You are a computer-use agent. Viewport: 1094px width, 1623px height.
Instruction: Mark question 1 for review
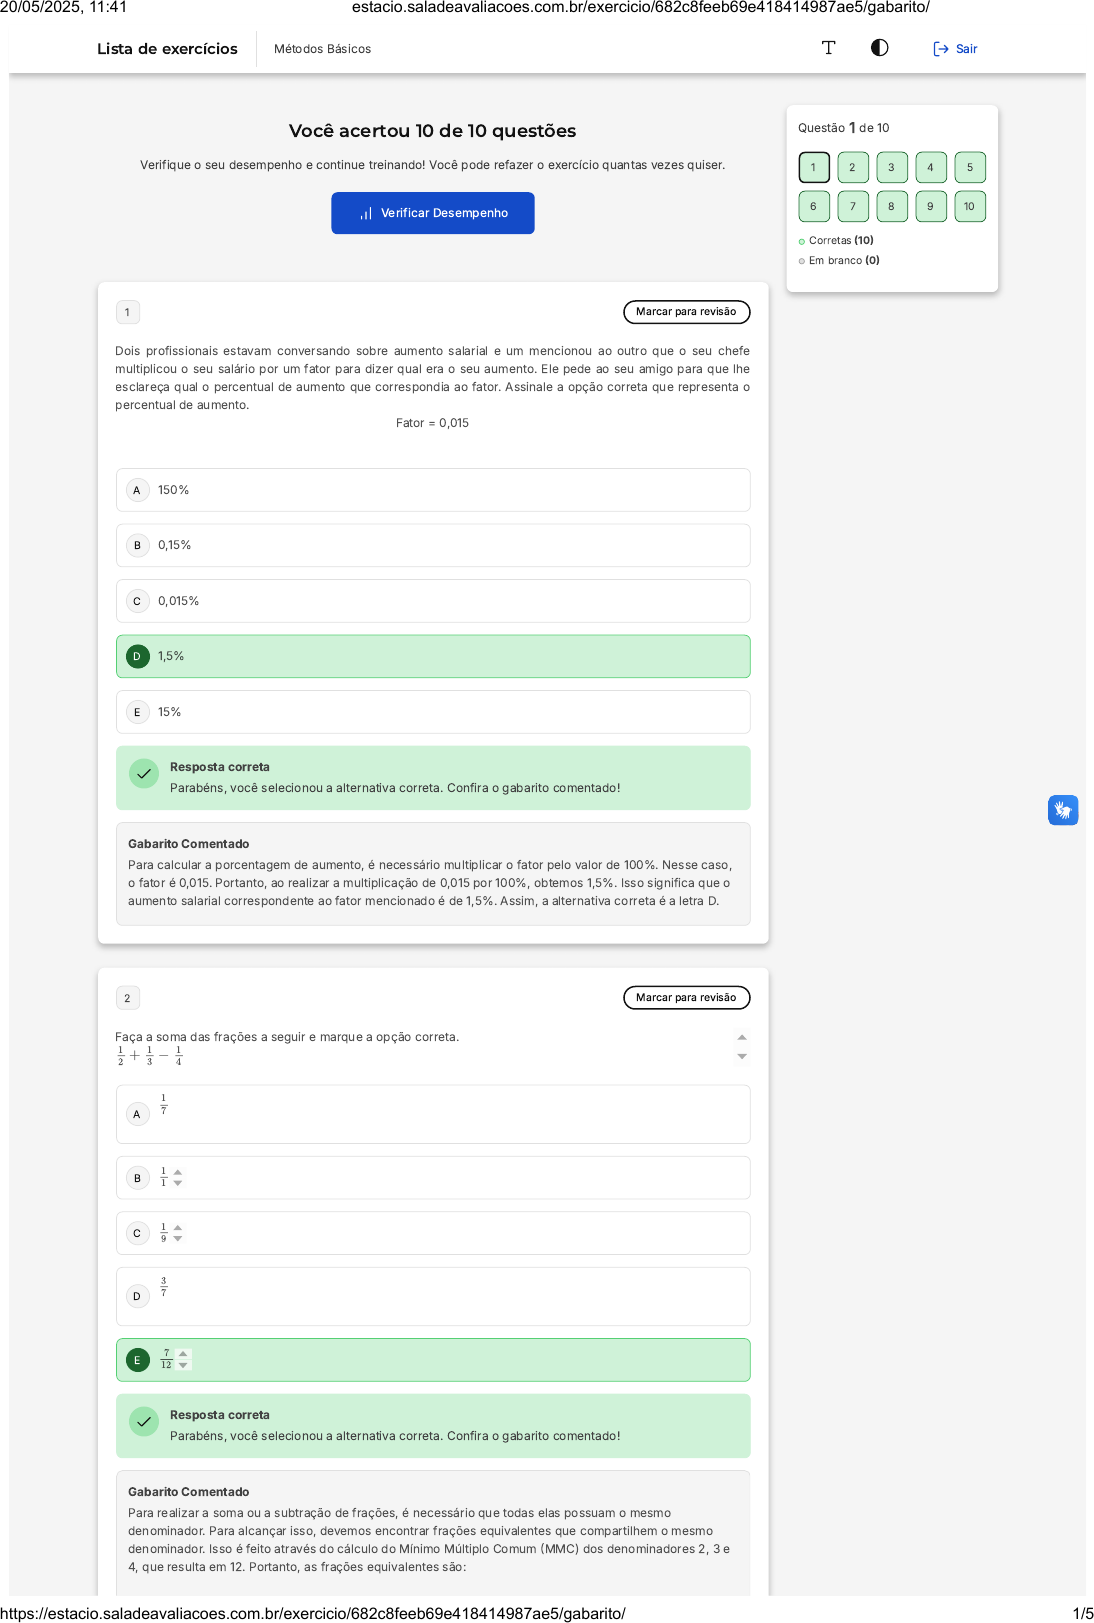tap(686, 312)
